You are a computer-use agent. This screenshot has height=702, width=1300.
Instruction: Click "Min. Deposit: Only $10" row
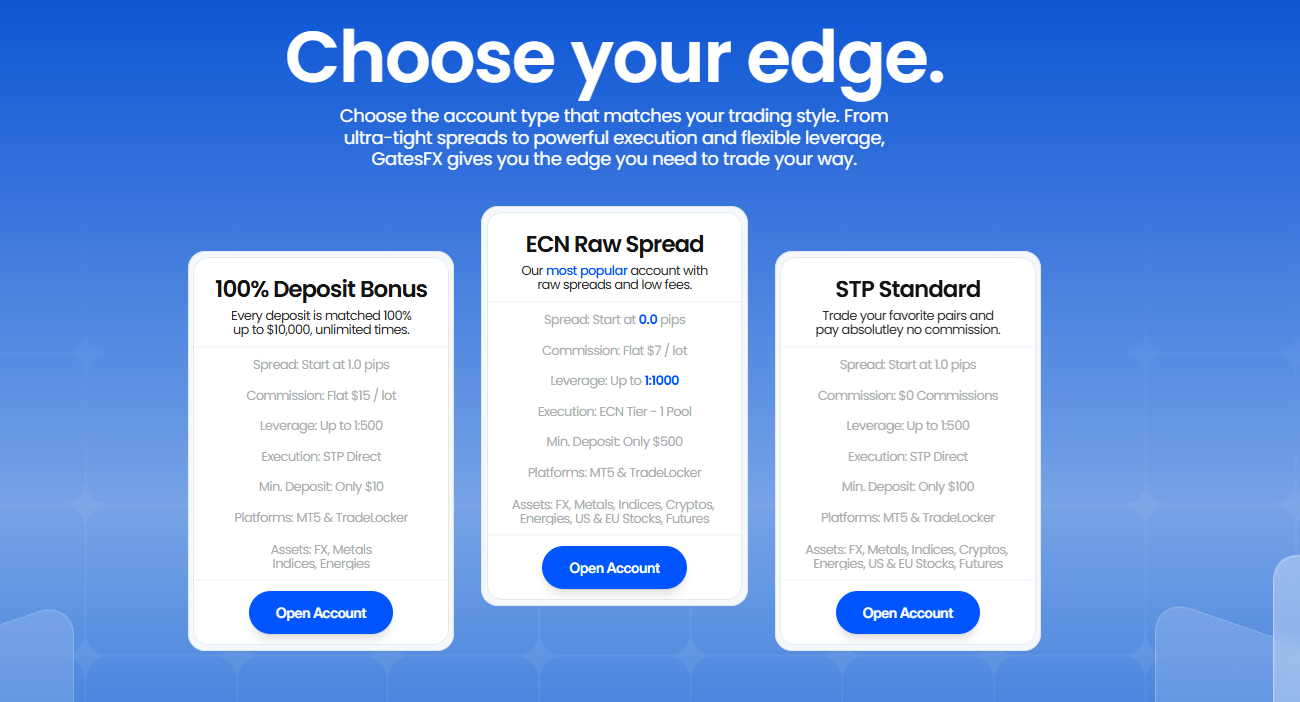321,487
